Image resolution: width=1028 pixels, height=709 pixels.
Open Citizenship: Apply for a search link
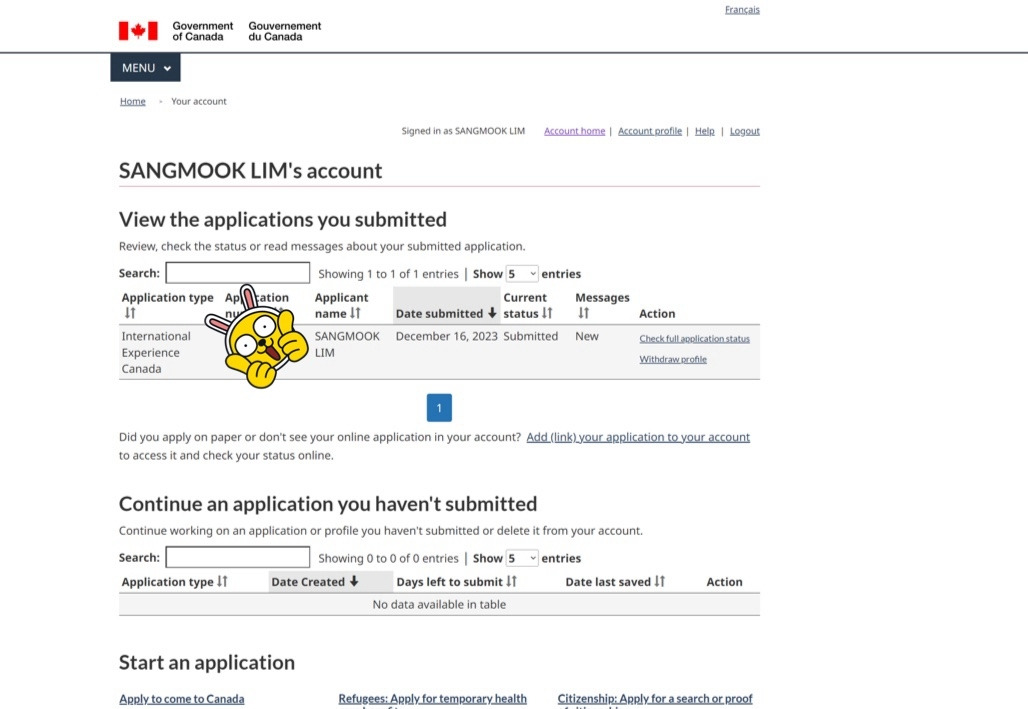tap(655, 699)
